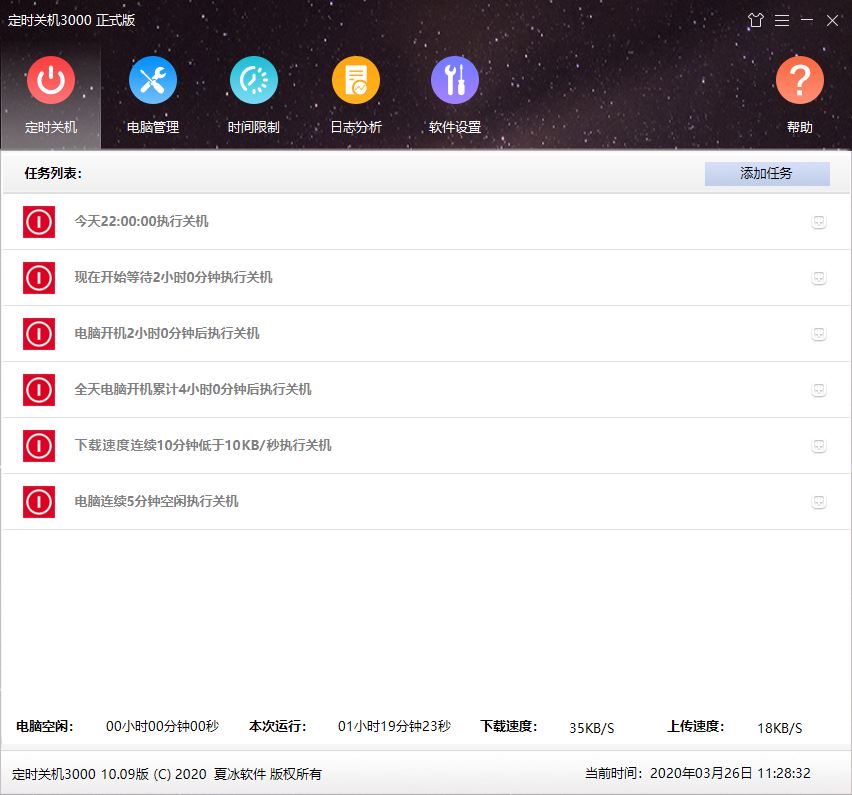Viewport: 852px width, 795px height.
Task: Toggle power icon for 今天22:00:00执行关机 task
Action: coord(39,222)
